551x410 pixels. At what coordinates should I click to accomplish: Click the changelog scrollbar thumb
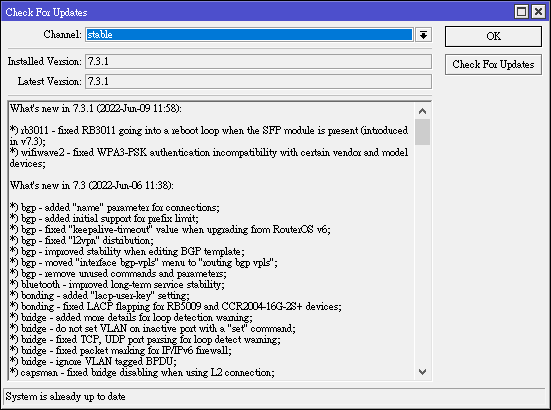click(x=422, y=132)
